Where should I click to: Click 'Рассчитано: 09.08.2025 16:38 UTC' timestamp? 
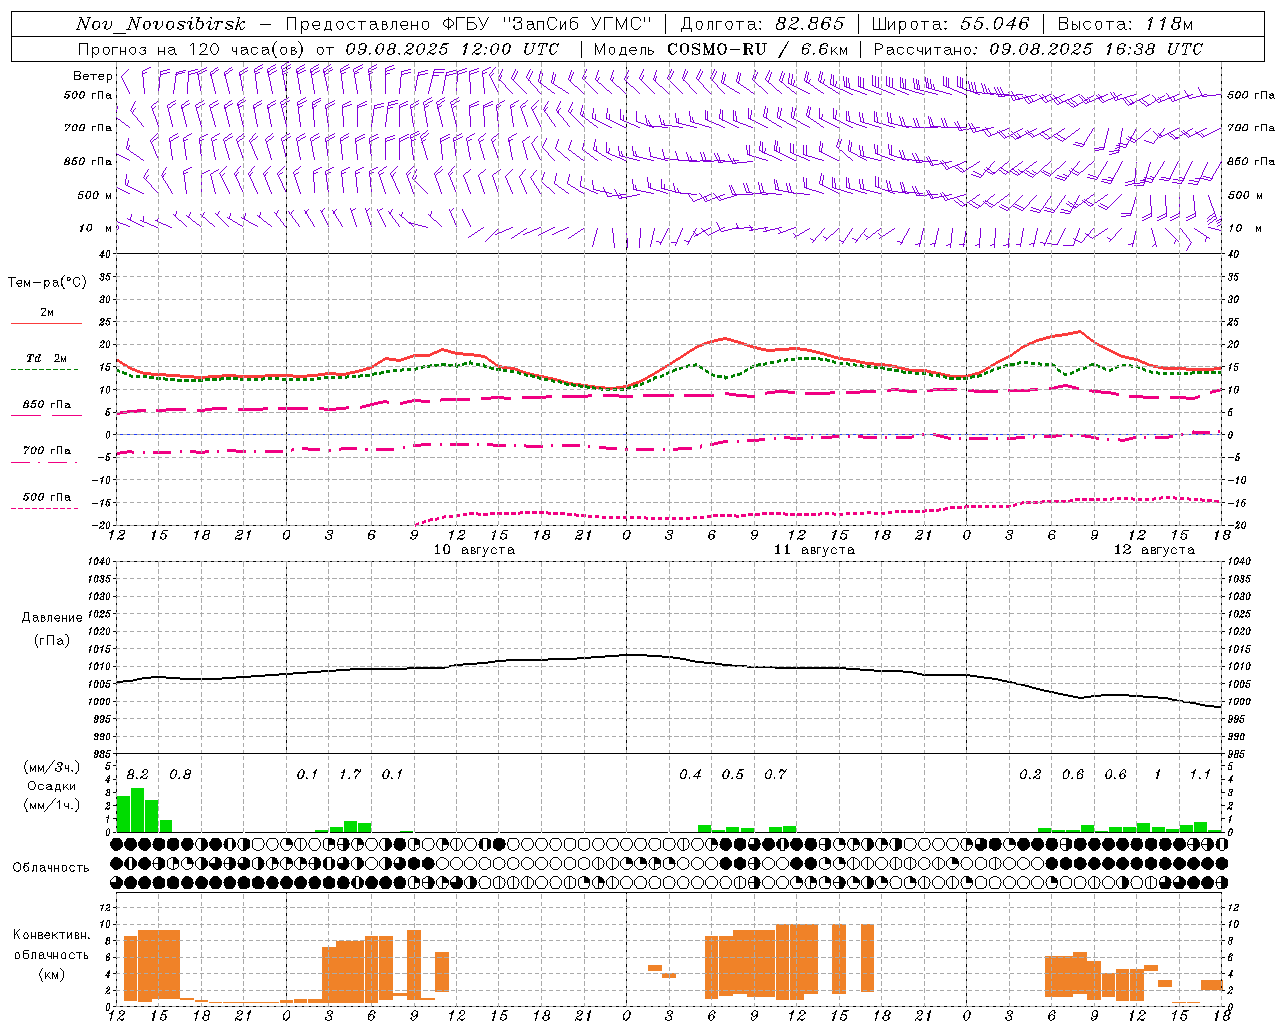pos(1038,49)
